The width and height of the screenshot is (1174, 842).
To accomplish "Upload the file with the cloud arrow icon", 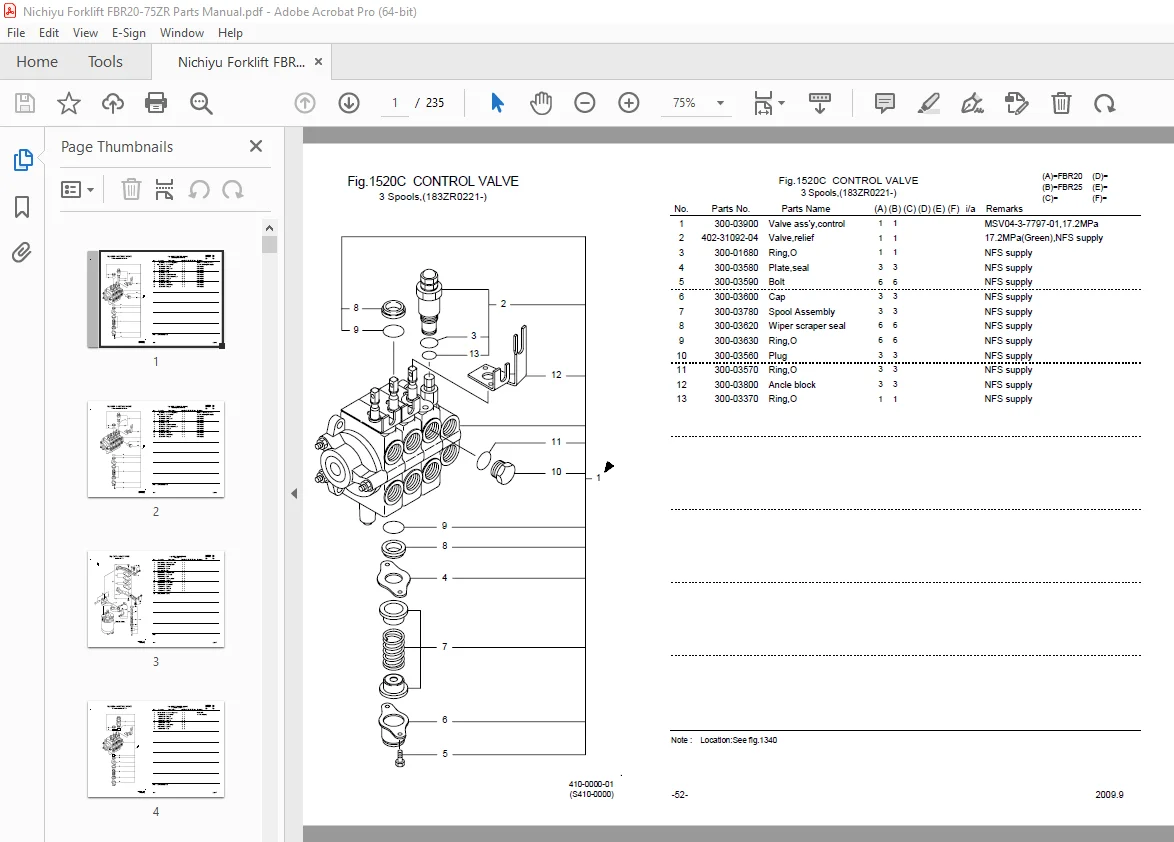I will click(113, 103).
